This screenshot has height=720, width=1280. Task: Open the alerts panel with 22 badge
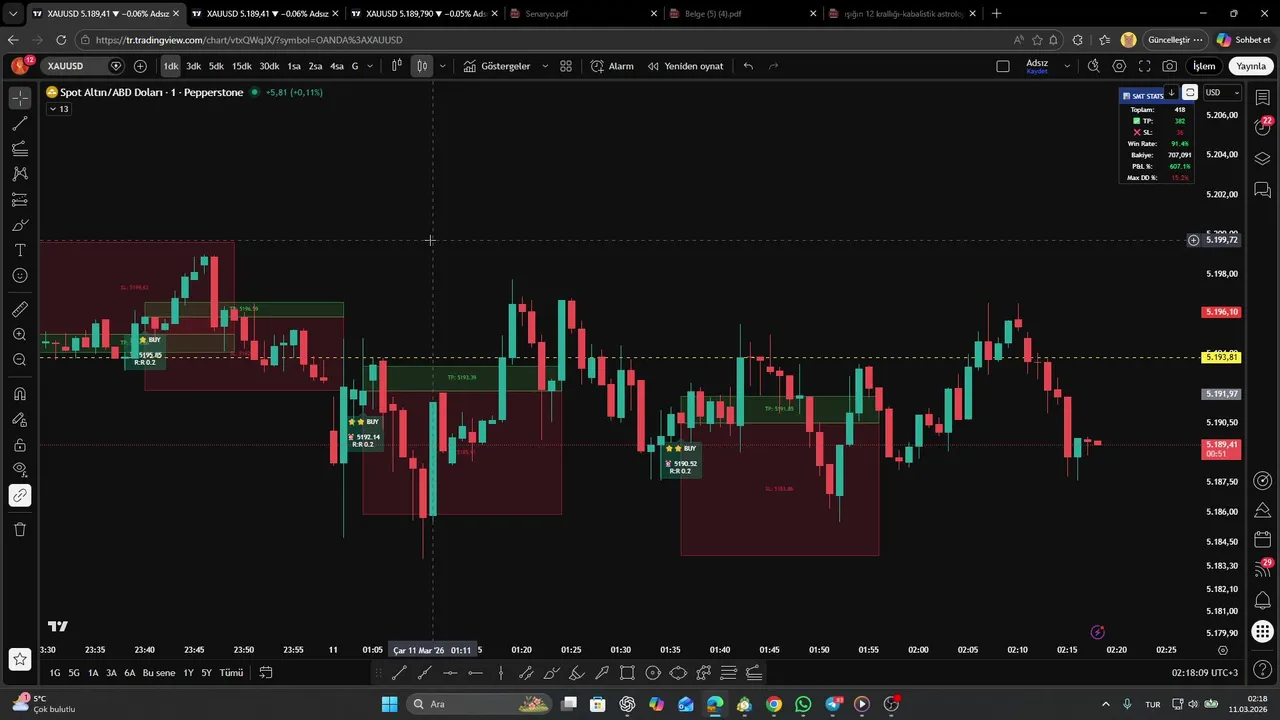[1262, 128]
